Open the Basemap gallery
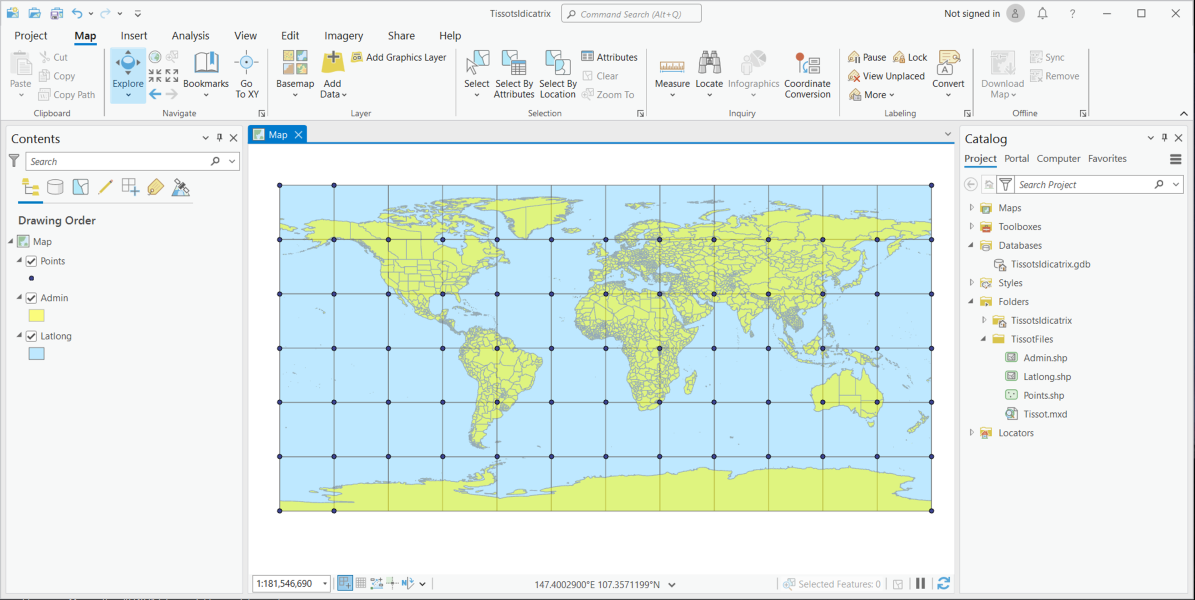 [x=295, y=75]
